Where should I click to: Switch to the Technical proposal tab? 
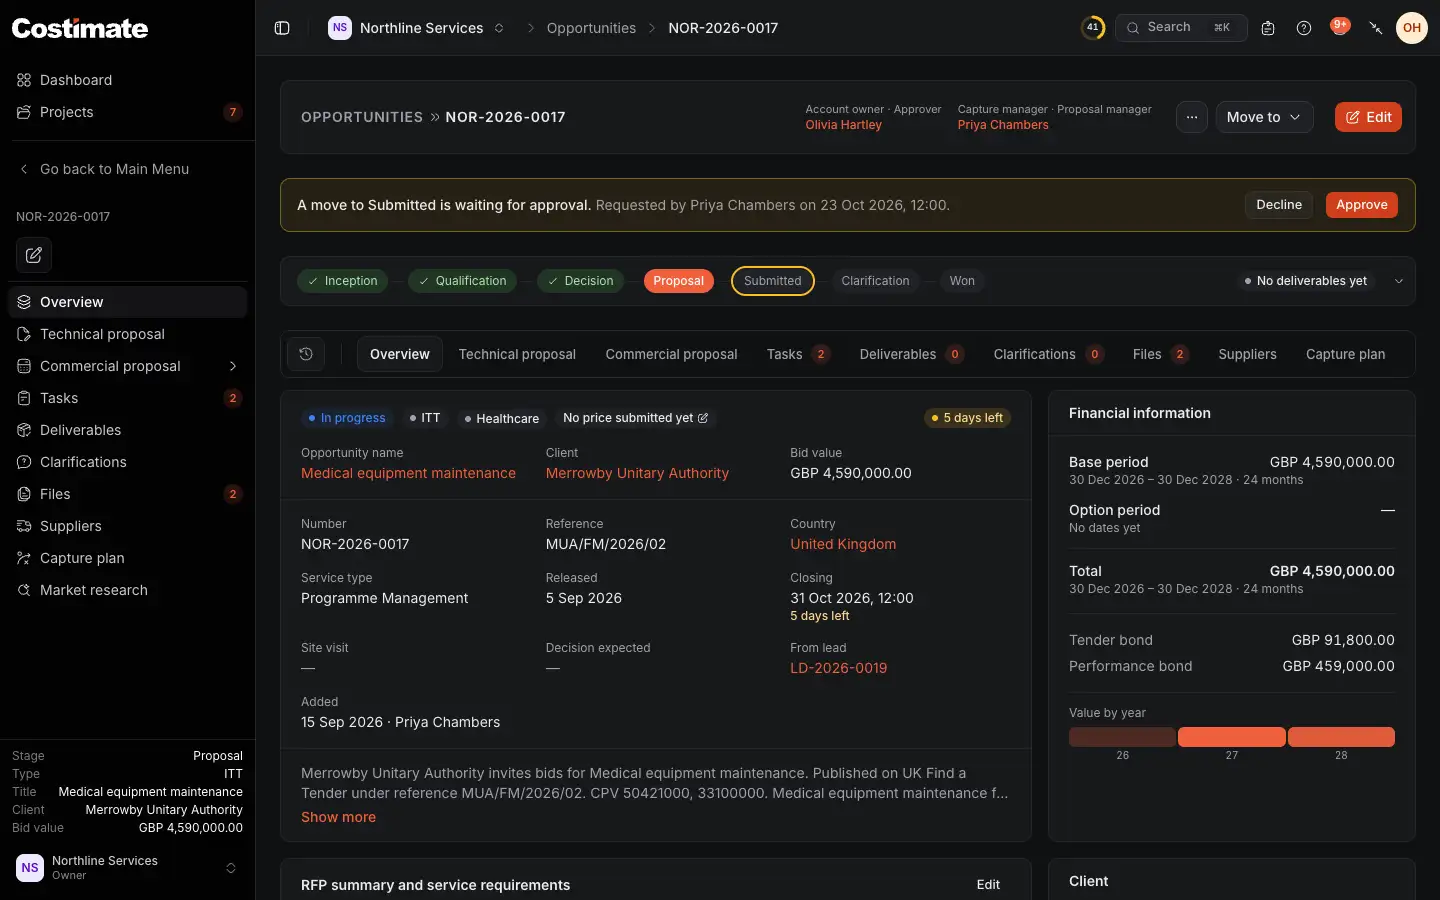point(517,354)
